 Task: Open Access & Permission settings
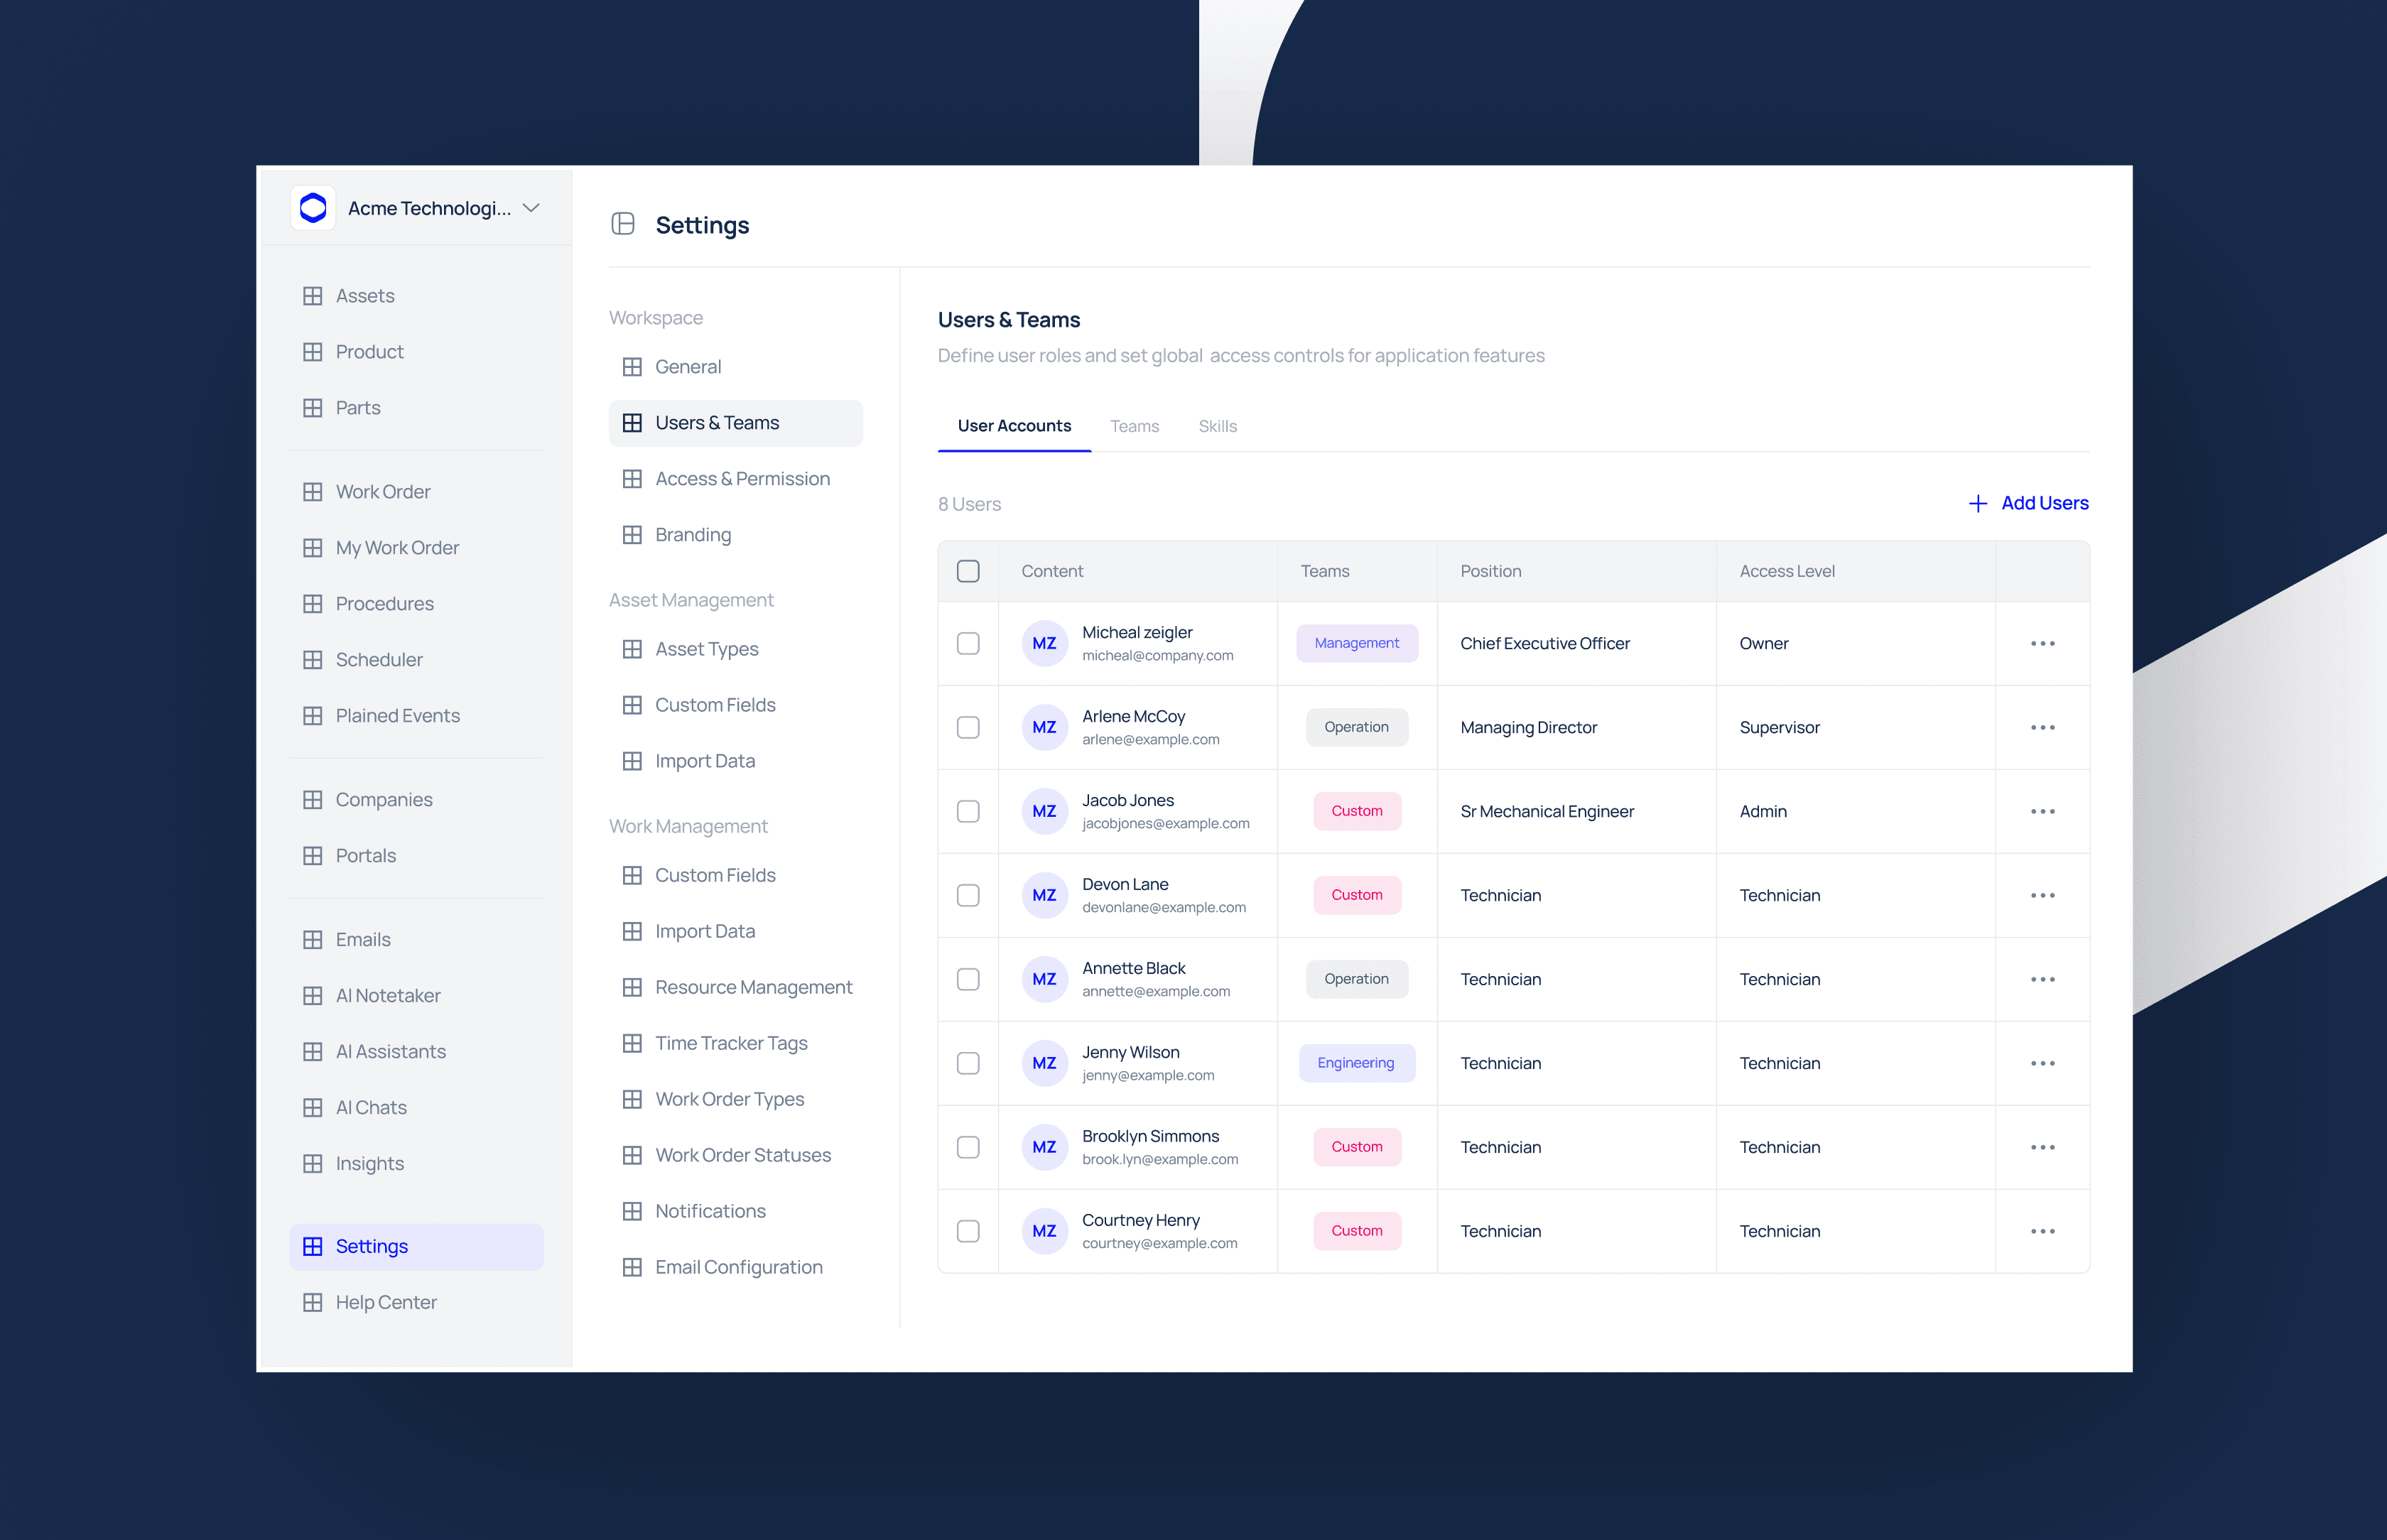click(742, 479)
